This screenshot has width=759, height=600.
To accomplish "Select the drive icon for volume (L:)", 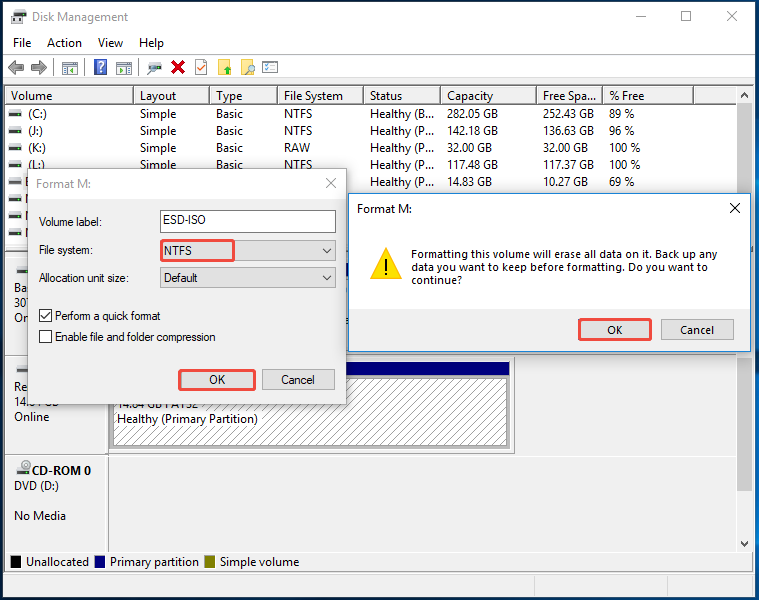I will 15,165.
